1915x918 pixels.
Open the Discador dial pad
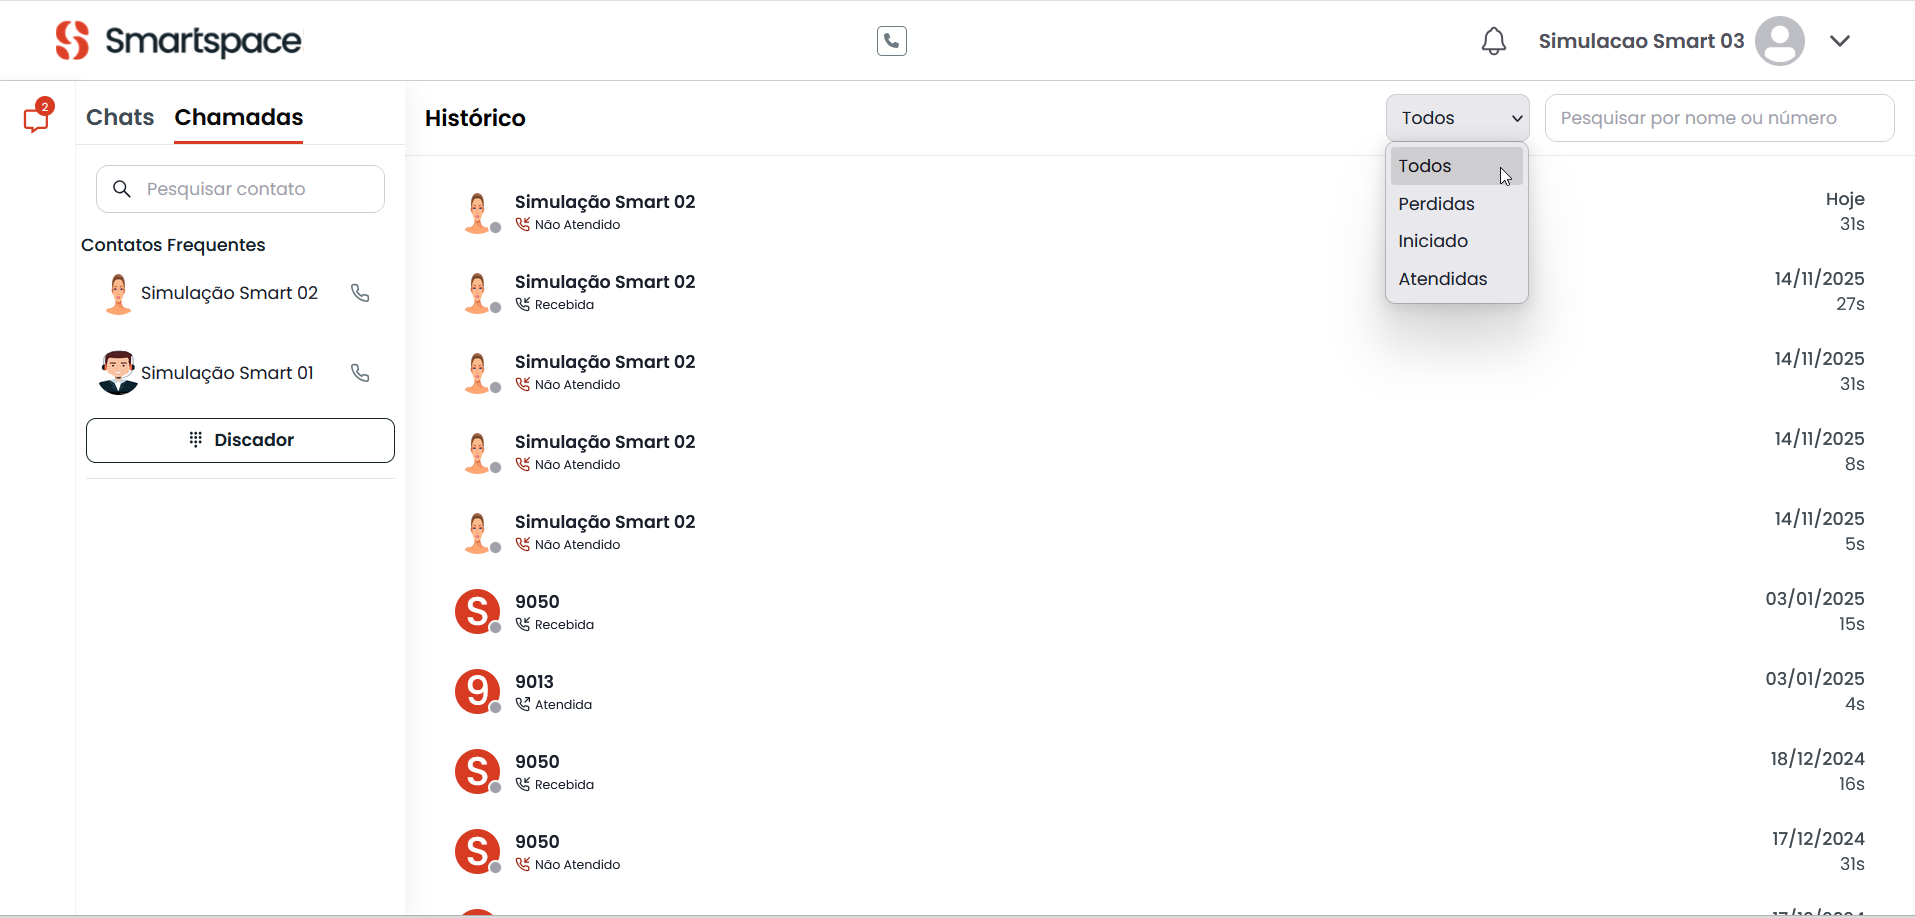click(240, 440)
